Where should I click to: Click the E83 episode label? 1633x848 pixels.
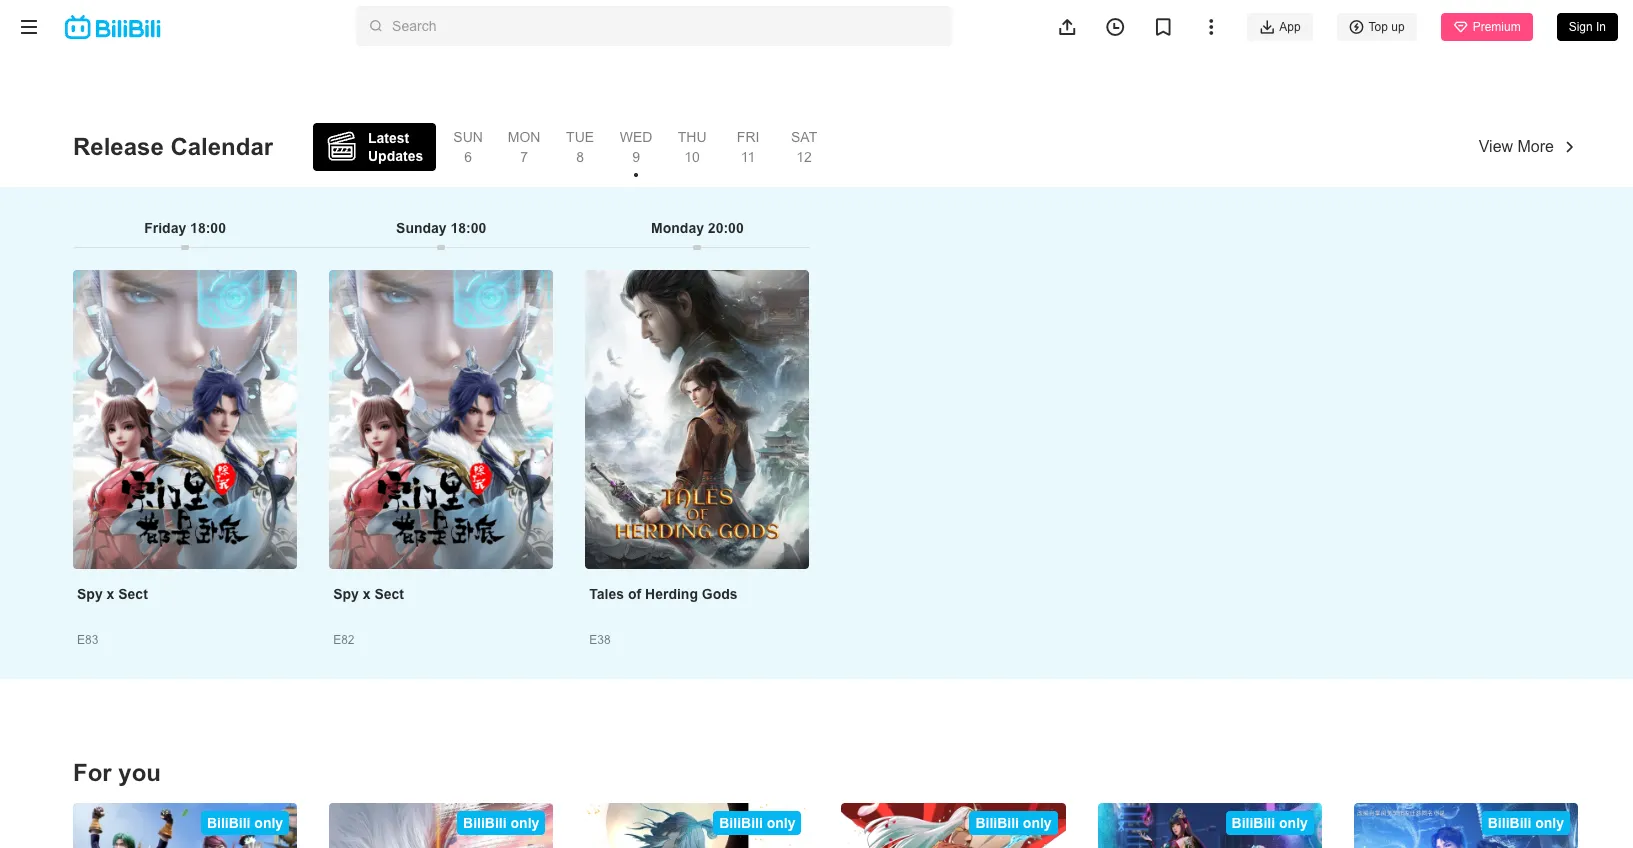coord(88,639)
